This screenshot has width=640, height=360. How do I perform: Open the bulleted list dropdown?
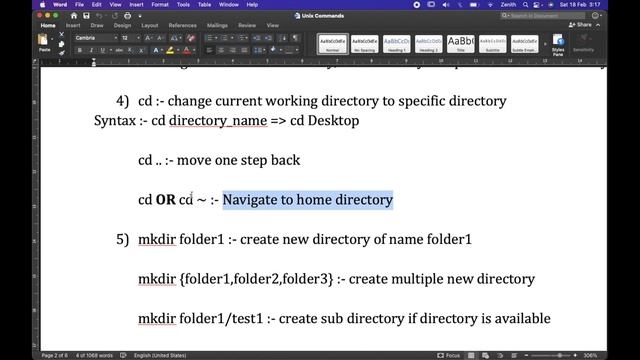[x=216, y=38]
